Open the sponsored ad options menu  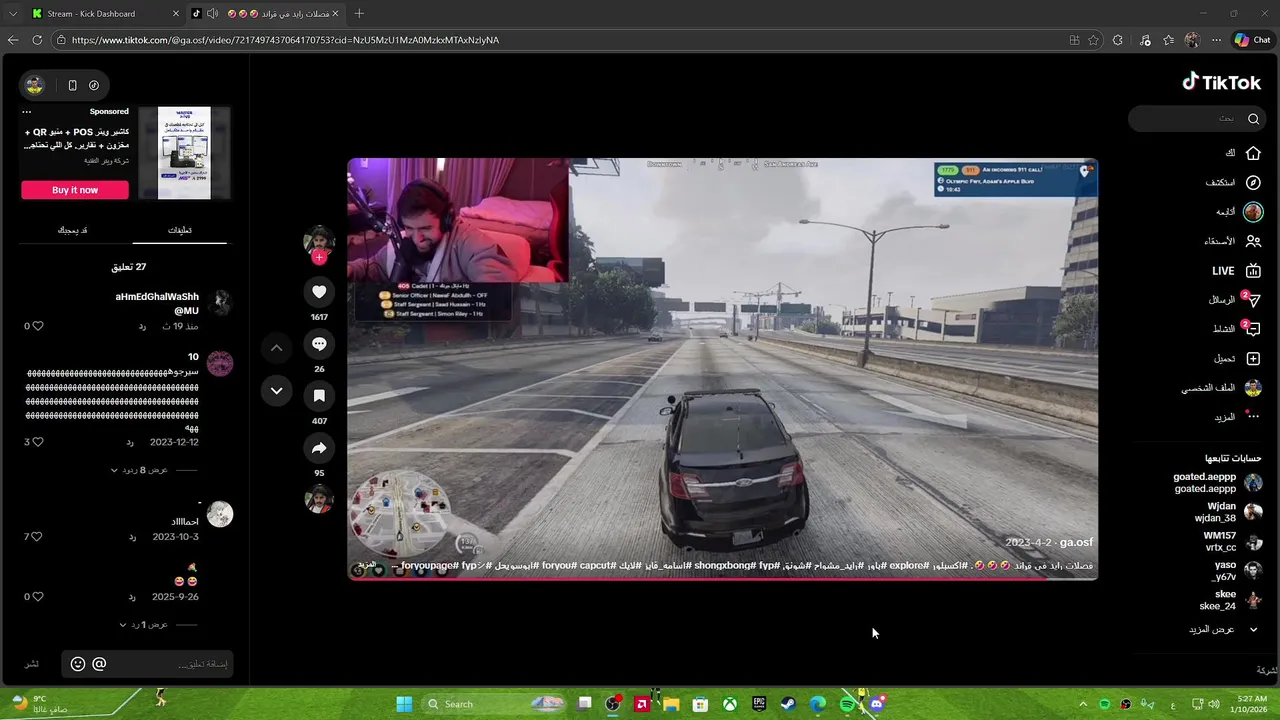27,112
